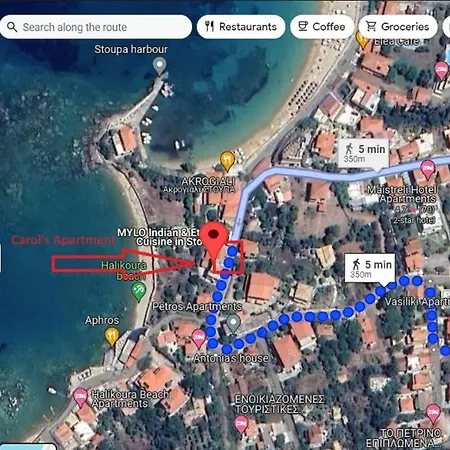
Task: Select the dotted route 5 min label
Action: pyautogui.click(x=370, y=268)
